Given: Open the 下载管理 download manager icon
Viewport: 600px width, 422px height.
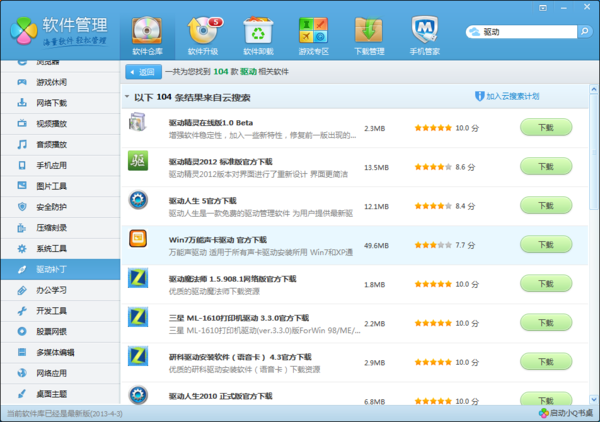Looking at the screenshot, I should tap(369, 31).
